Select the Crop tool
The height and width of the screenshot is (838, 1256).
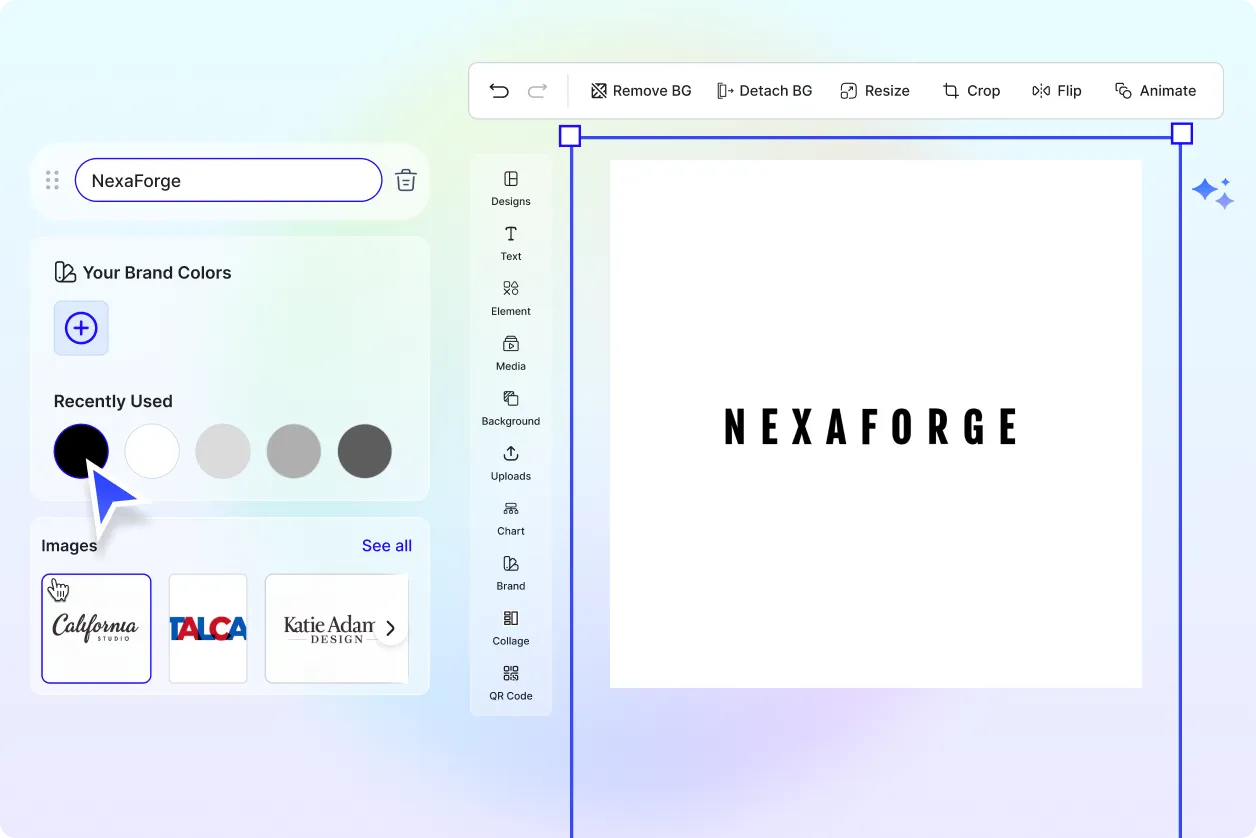tap(970, 91)
